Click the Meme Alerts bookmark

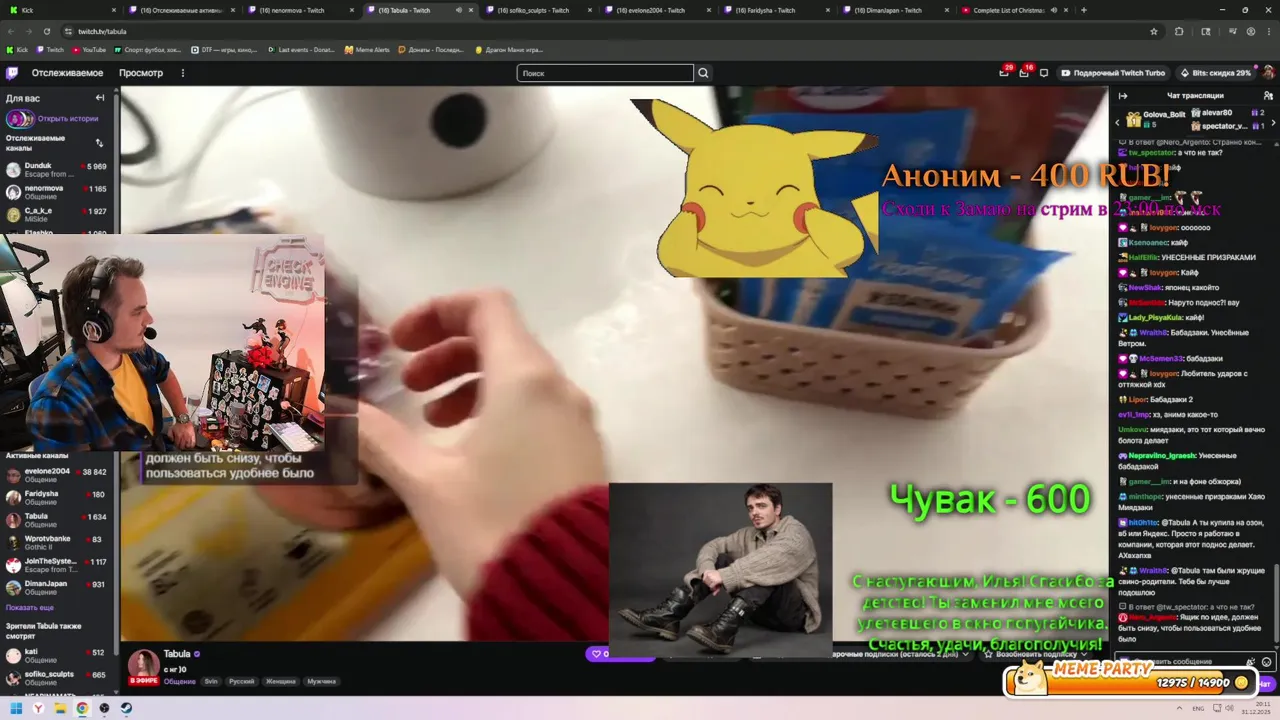point(367,49)
